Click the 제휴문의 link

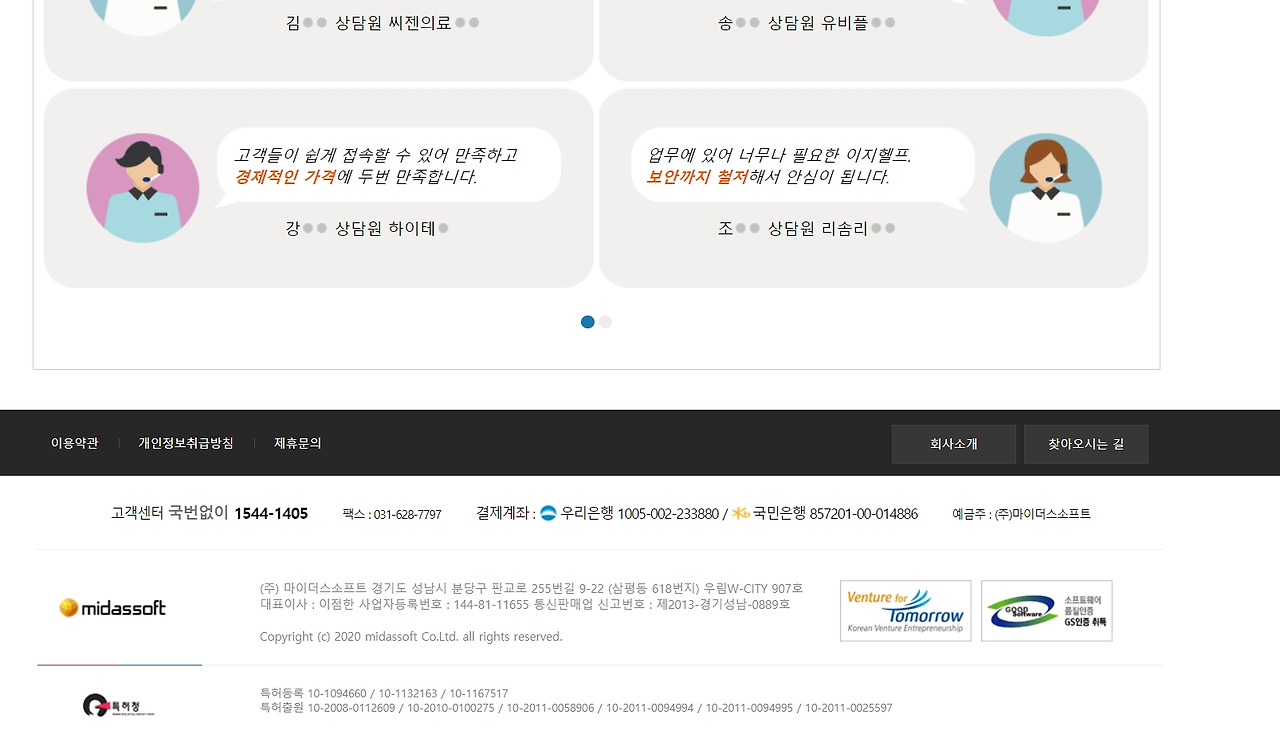pos(297,443)
